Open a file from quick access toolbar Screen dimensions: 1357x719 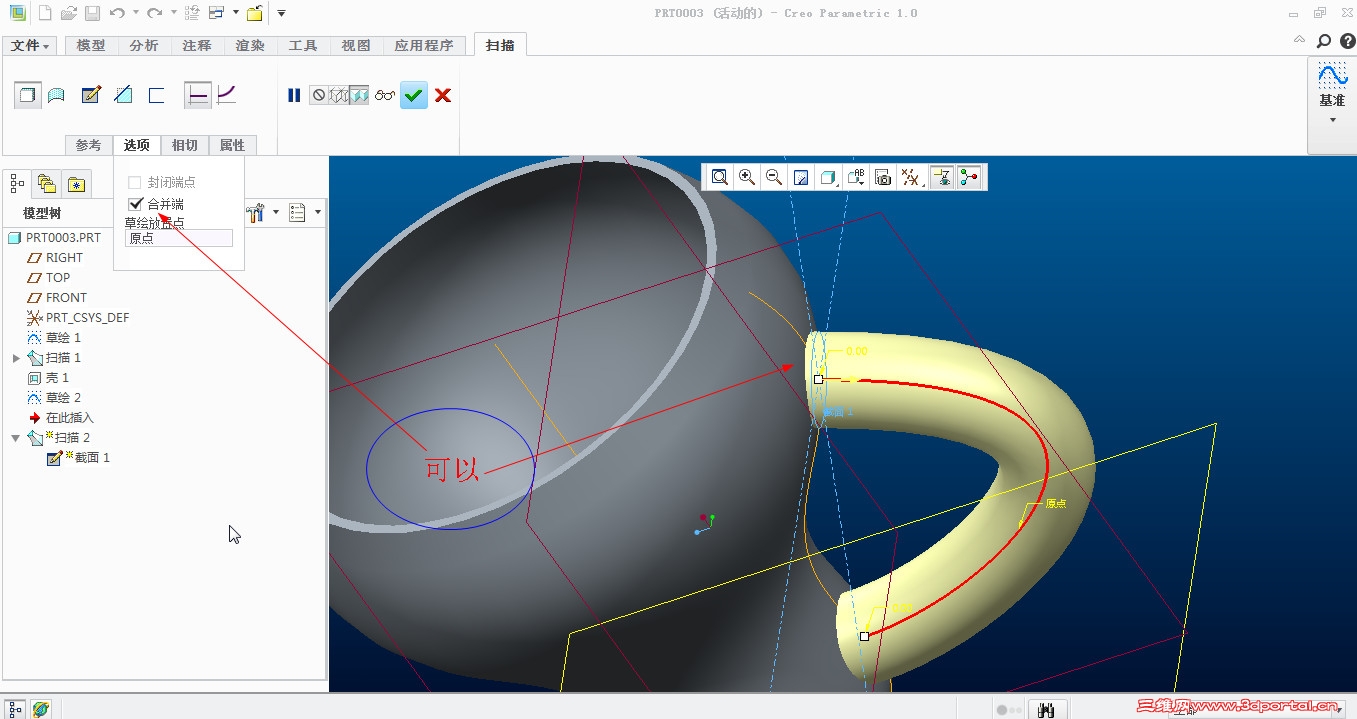68,13
